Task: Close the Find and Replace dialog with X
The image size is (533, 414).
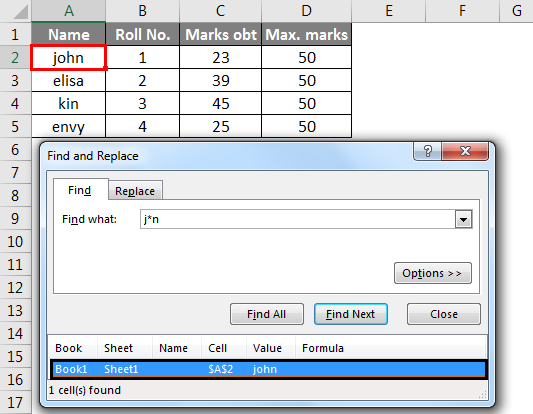Action: 465,151
